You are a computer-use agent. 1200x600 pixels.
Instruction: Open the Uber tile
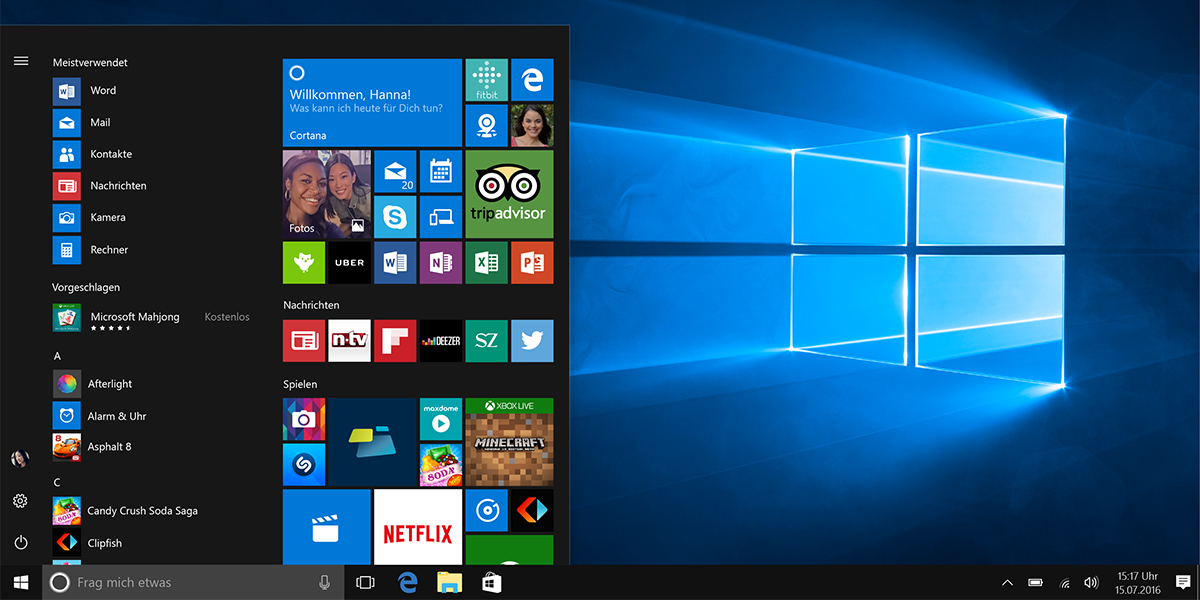pyautogui.click(x=349, y=263)
